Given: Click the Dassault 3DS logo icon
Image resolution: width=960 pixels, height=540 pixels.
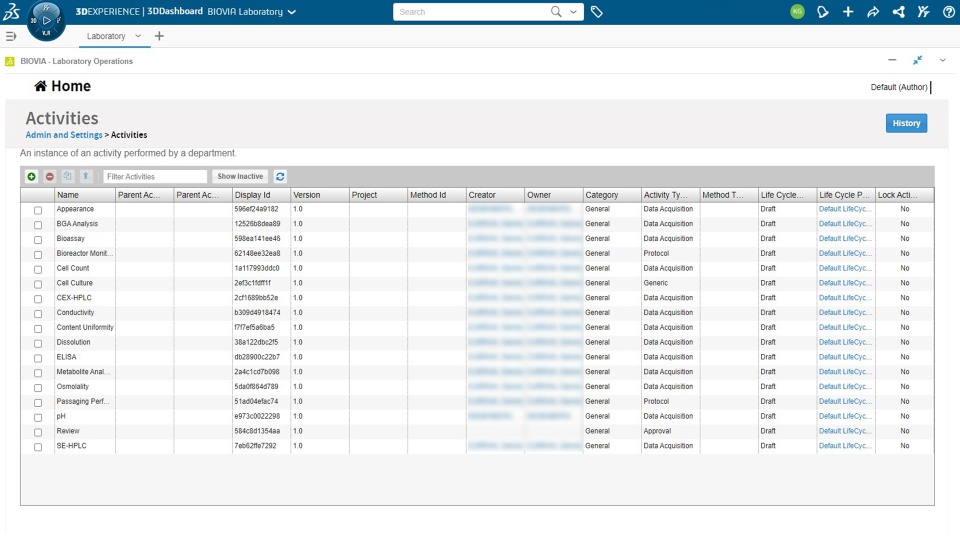Looking at the screenshot, I should (x=12, y=12).
